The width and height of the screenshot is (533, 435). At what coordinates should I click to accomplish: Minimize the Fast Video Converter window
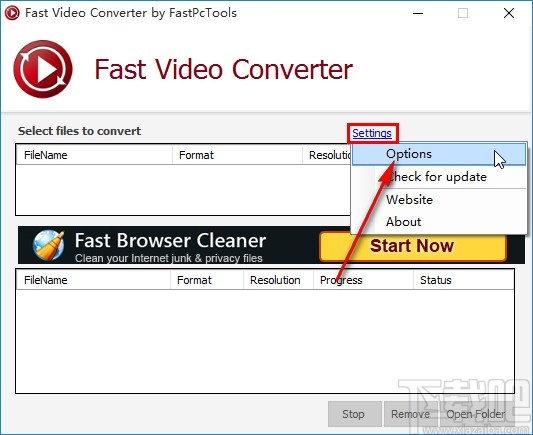click(418, 14)
